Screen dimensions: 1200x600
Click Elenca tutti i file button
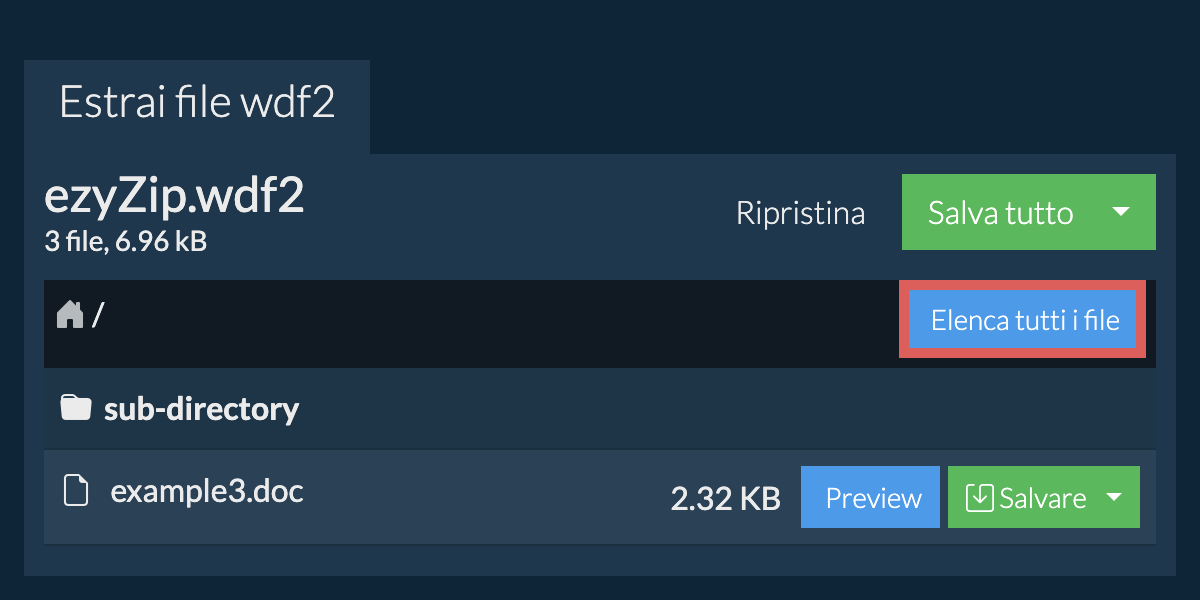click(1025, 320)
